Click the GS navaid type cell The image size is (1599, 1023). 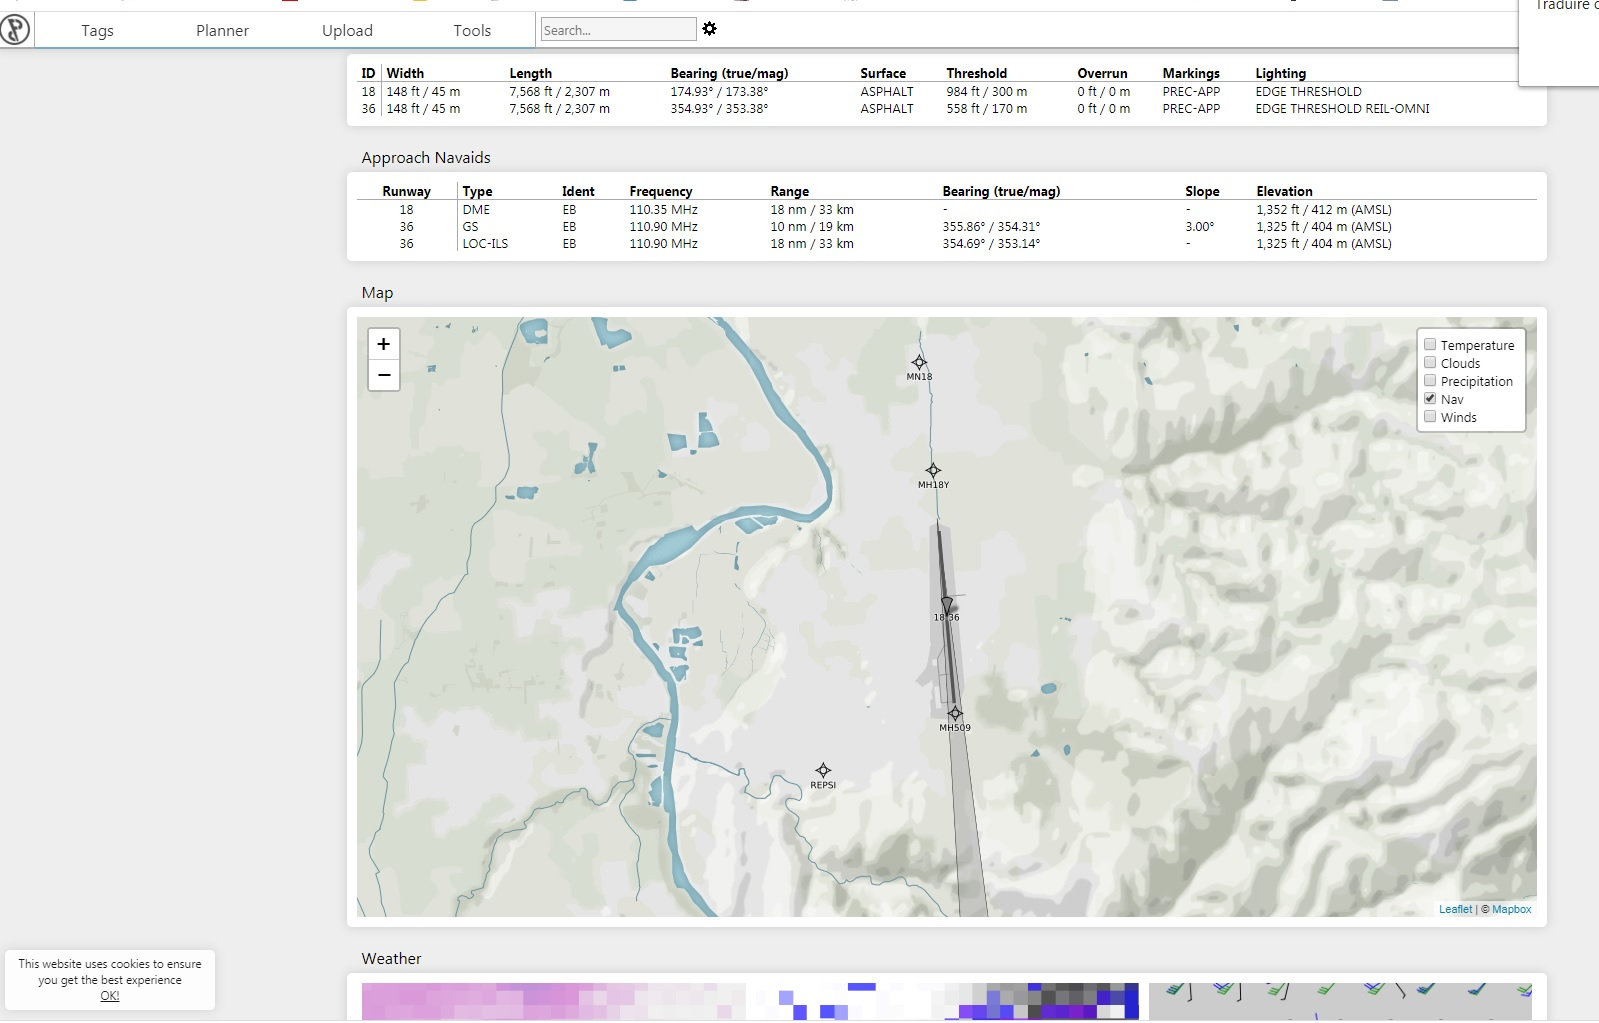470,227
